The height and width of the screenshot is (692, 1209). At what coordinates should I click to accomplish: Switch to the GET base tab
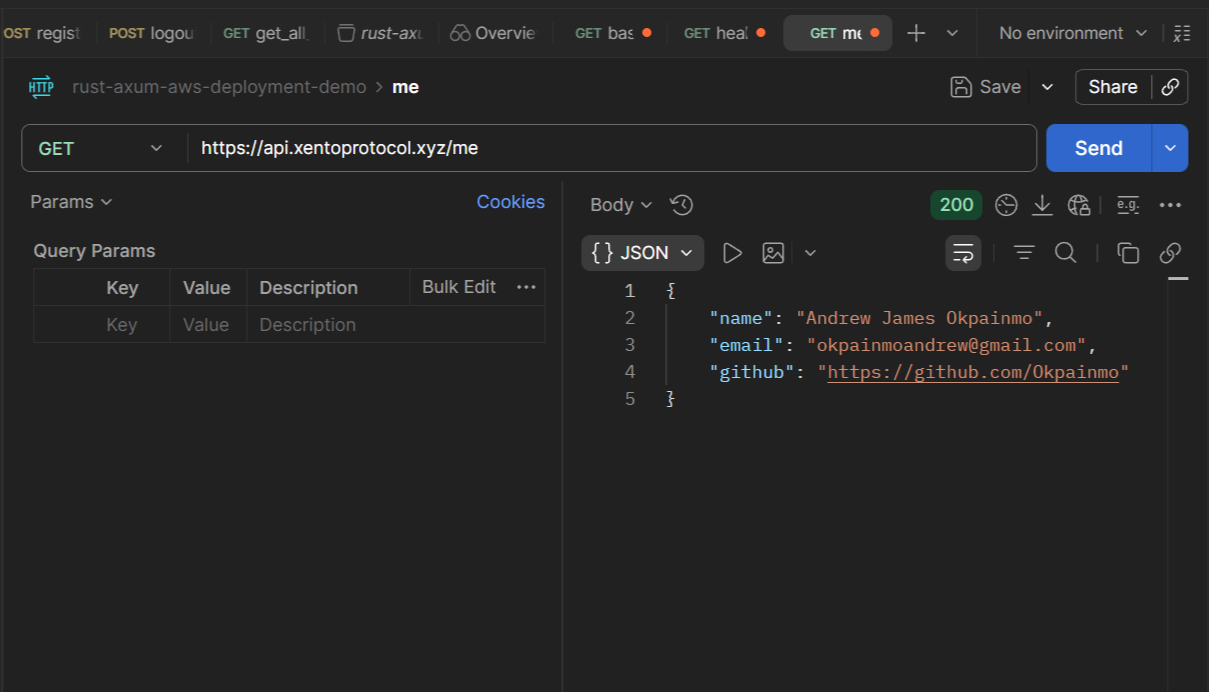611,33
